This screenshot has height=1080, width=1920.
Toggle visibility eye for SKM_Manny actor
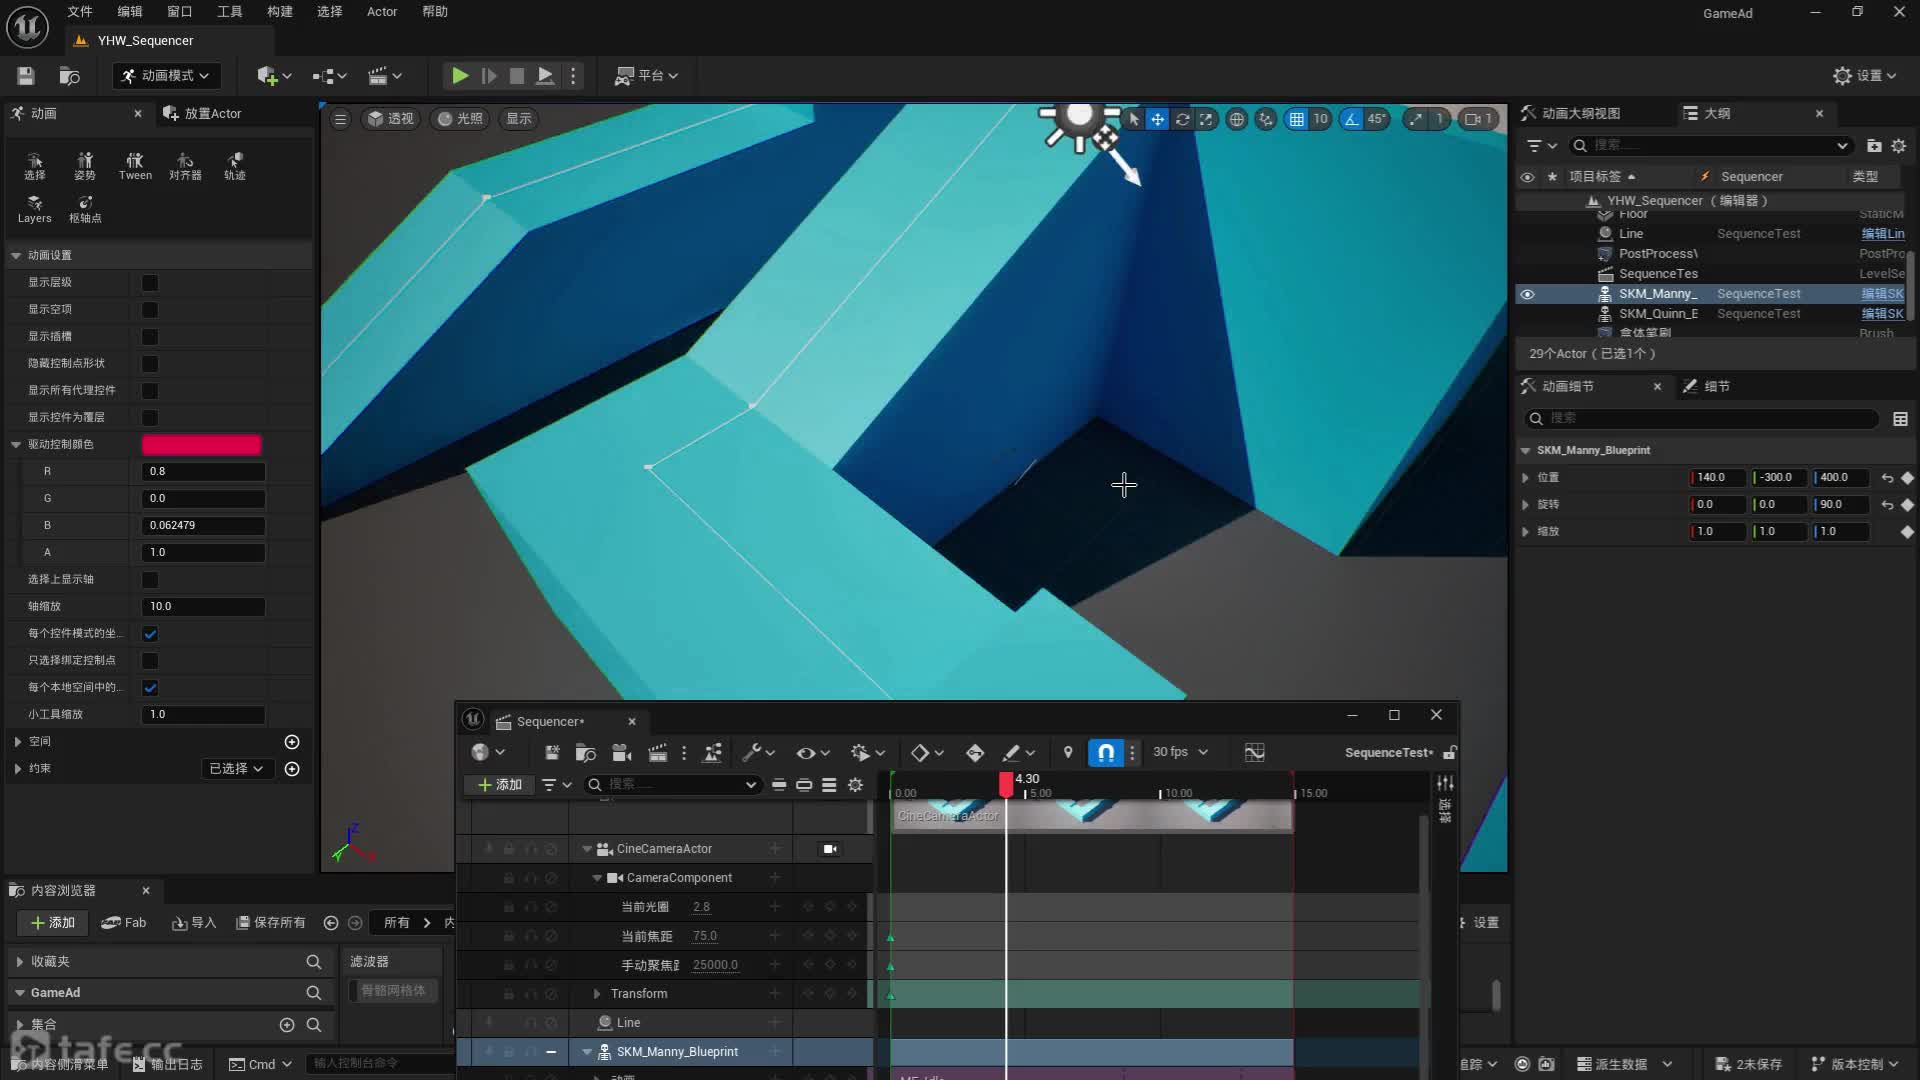[x=1527, y=294]
